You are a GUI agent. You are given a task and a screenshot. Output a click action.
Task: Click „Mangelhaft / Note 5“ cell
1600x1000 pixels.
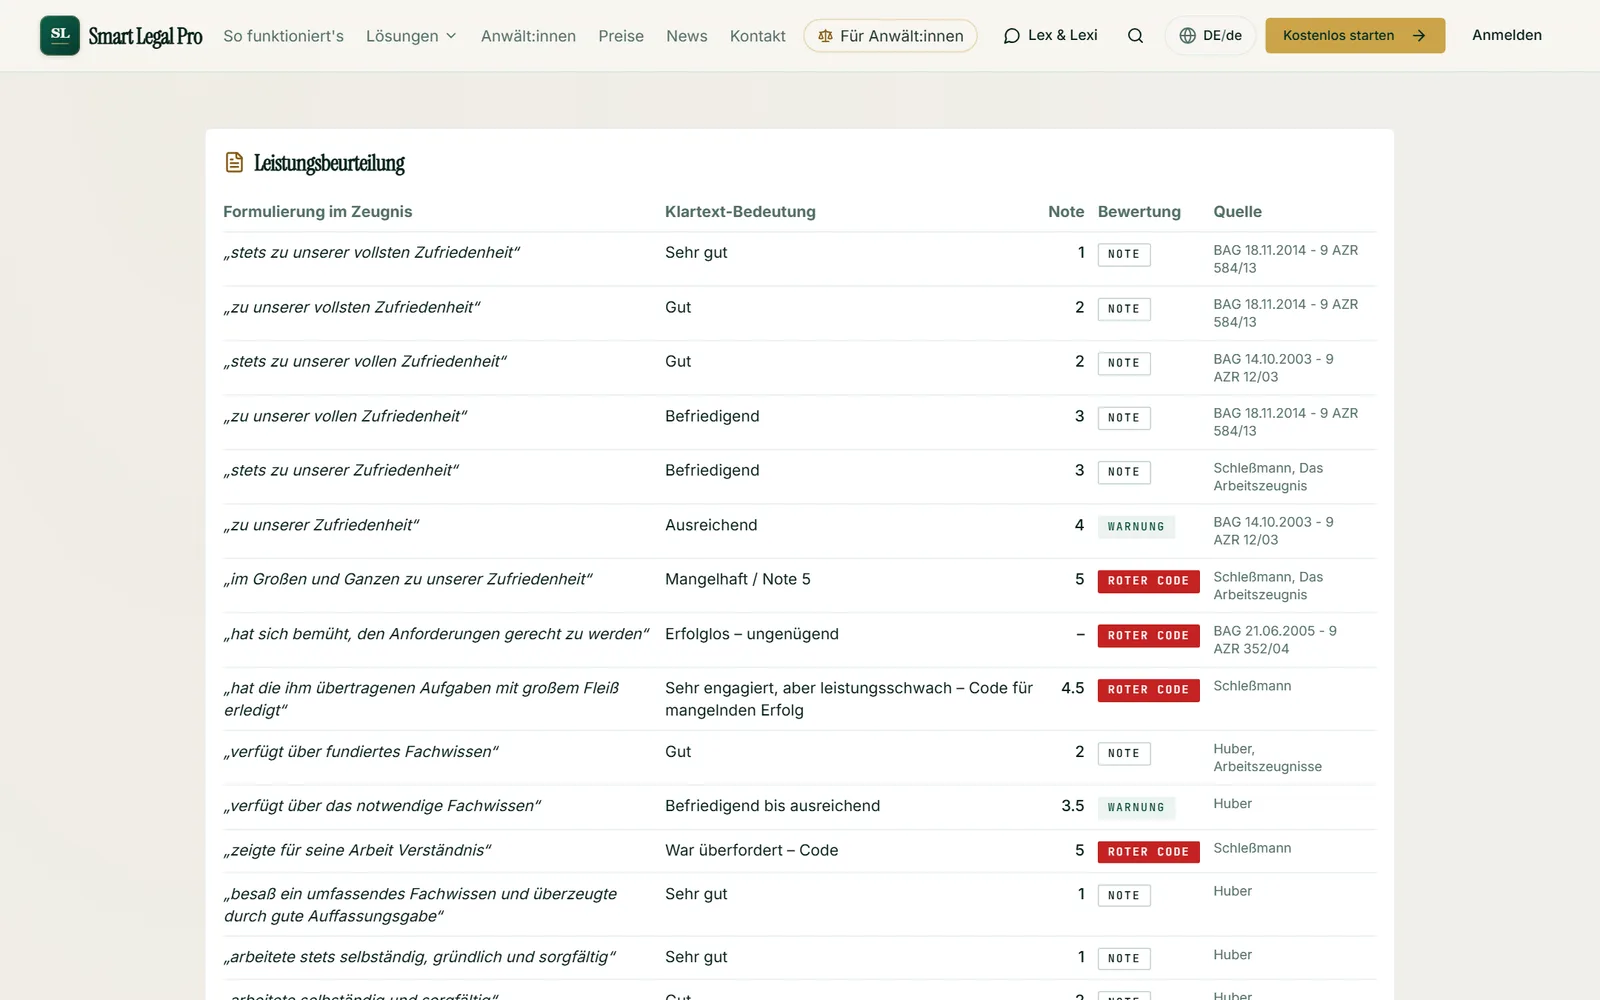[738, 579]
